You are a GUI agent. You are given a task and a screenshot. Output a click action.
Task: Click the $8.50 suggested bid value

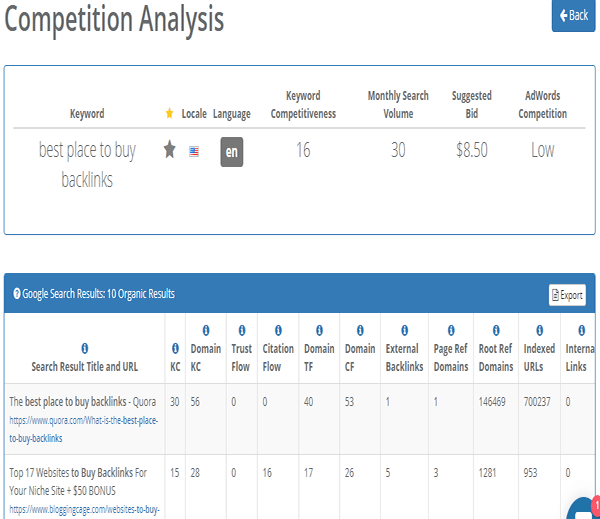pyautogui.click(x=472, y=150)
